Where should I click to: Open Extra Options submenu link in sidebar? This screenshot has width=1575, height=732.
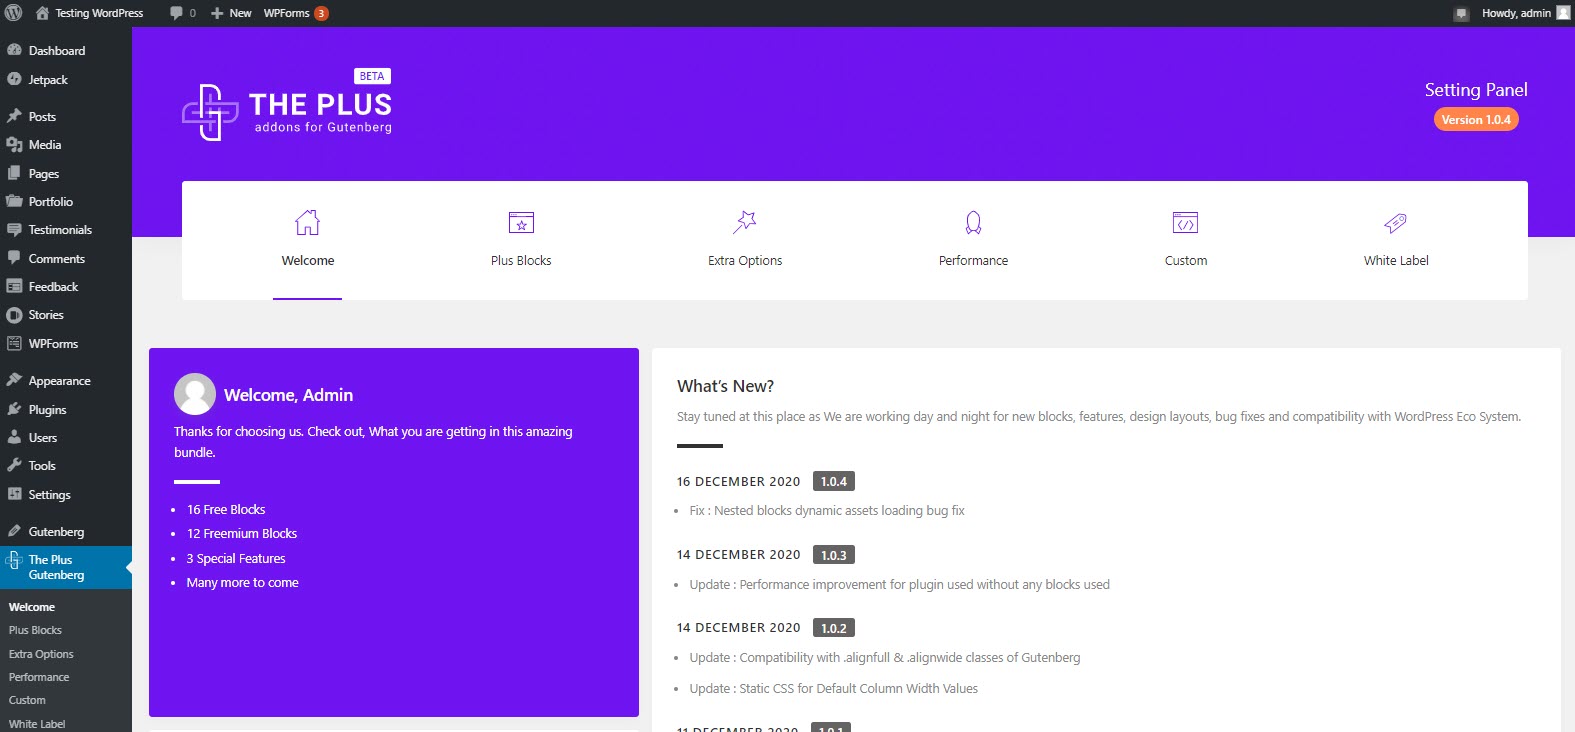41,654
